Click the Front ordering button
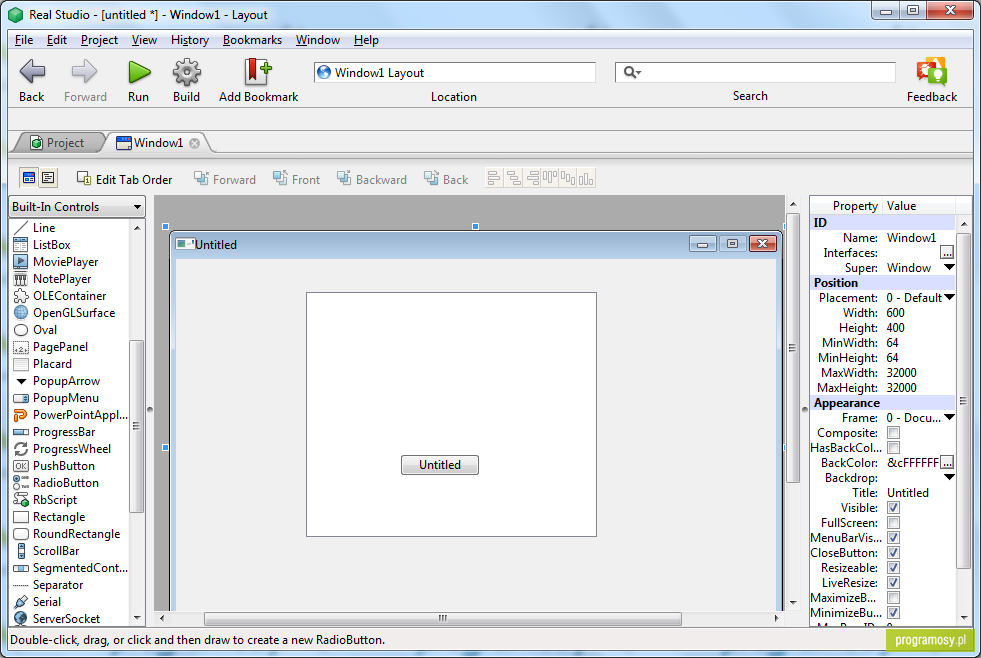 point(297,180)
